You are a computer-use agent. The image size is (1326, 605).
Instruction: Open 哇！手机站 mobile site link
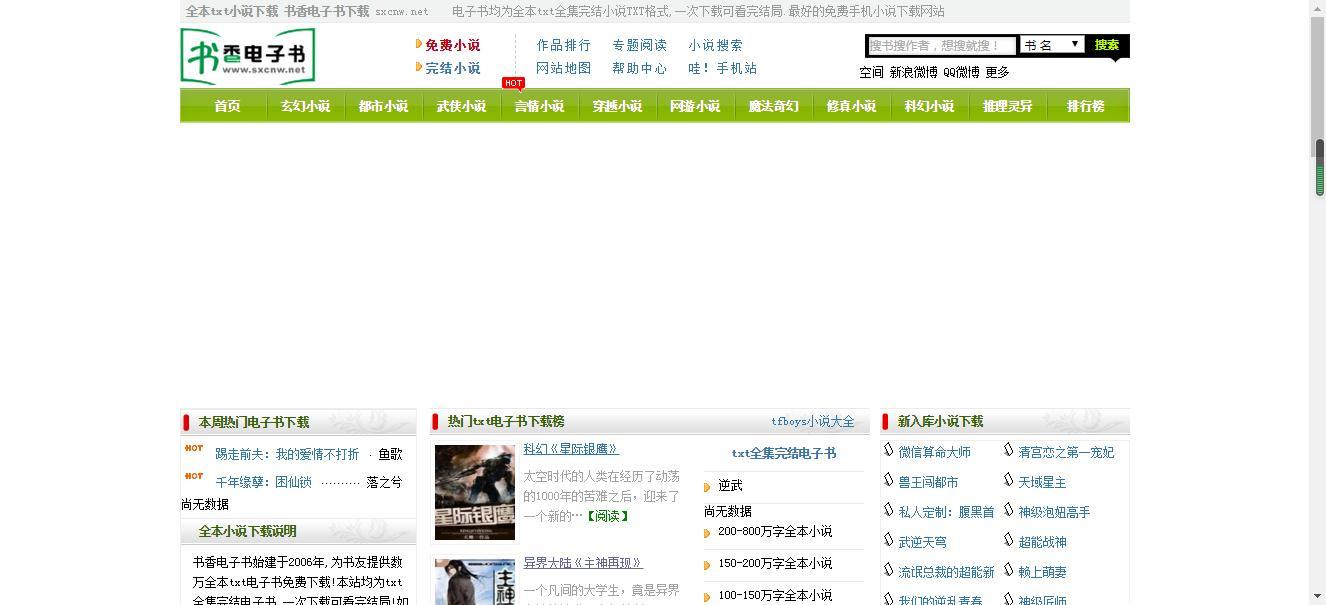click(723, 68)
